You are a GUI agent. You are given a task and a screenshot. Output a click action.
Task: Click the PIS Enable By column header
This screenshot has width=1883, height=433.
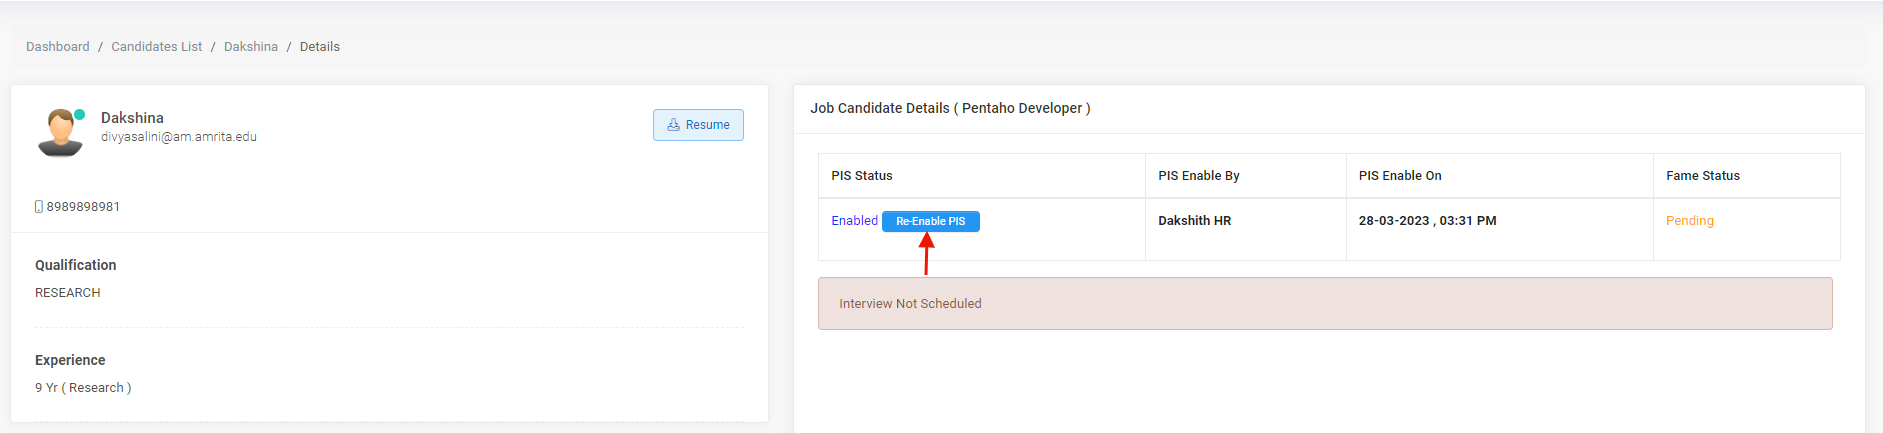click(1198, 176)
